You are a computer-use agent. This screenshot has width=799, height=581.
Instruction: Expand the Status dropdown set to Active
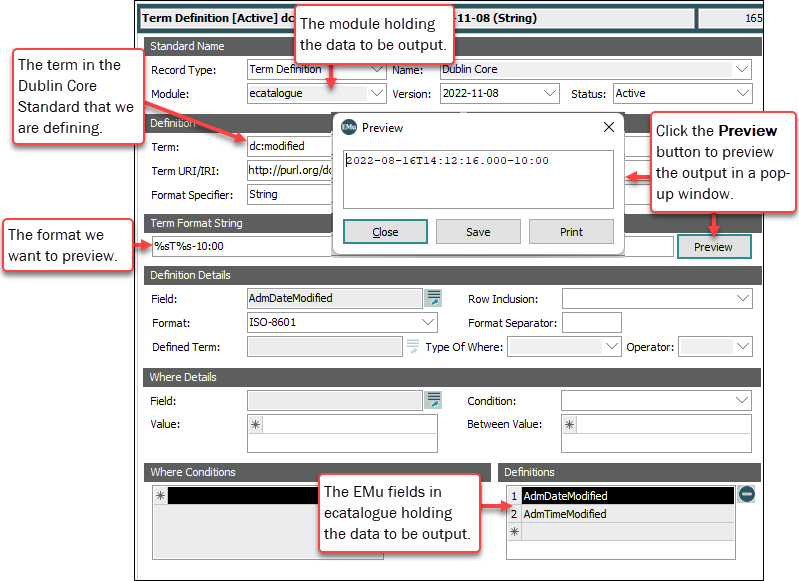(x=742, y=93)
